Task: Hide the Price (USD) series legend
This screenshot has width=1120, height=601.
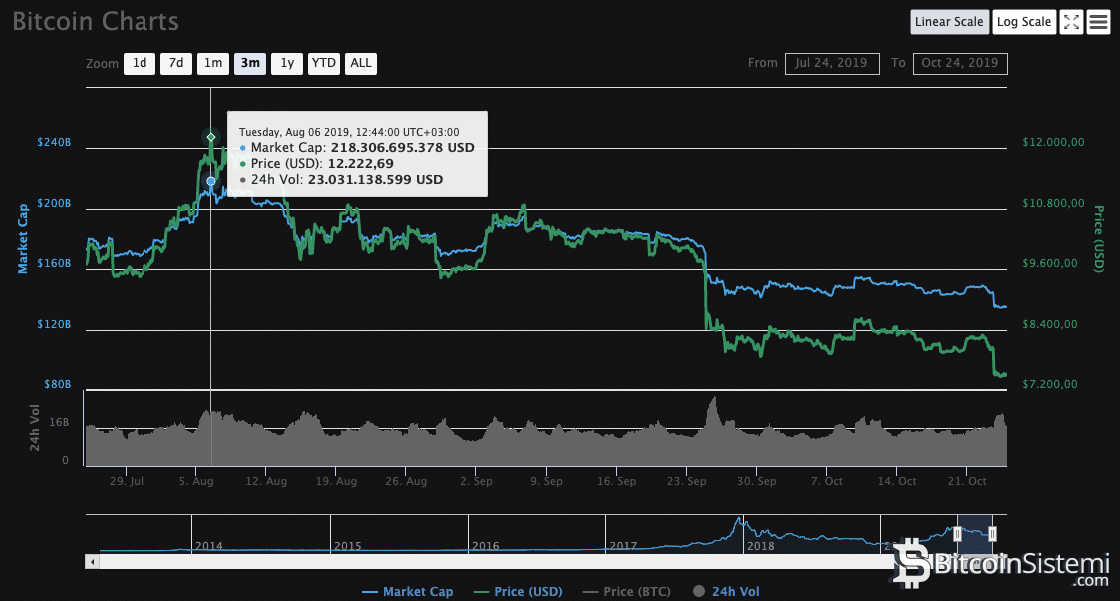Action: 518,592
